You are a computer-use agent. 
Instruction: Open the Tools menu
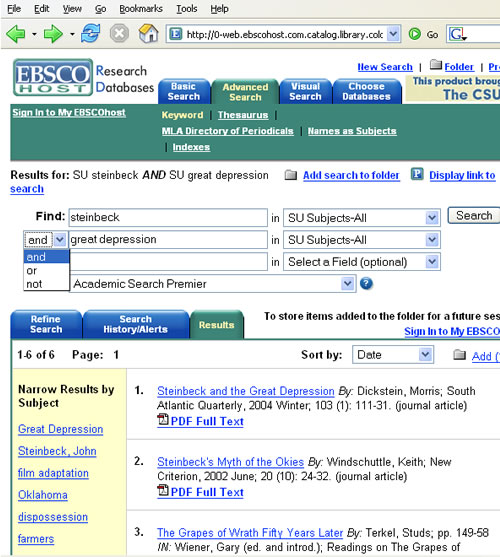point(187,9)
